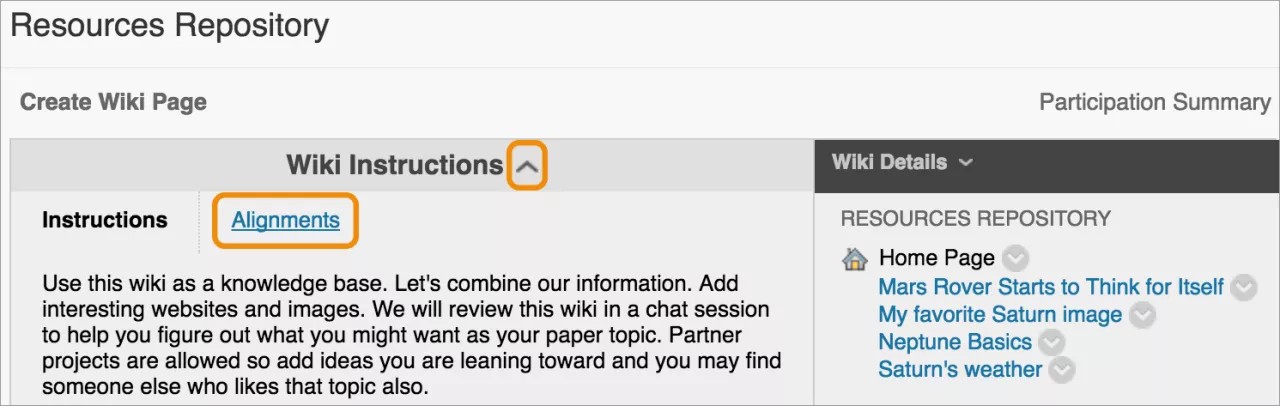Click the Wiki Details panel title

(889, 162)
